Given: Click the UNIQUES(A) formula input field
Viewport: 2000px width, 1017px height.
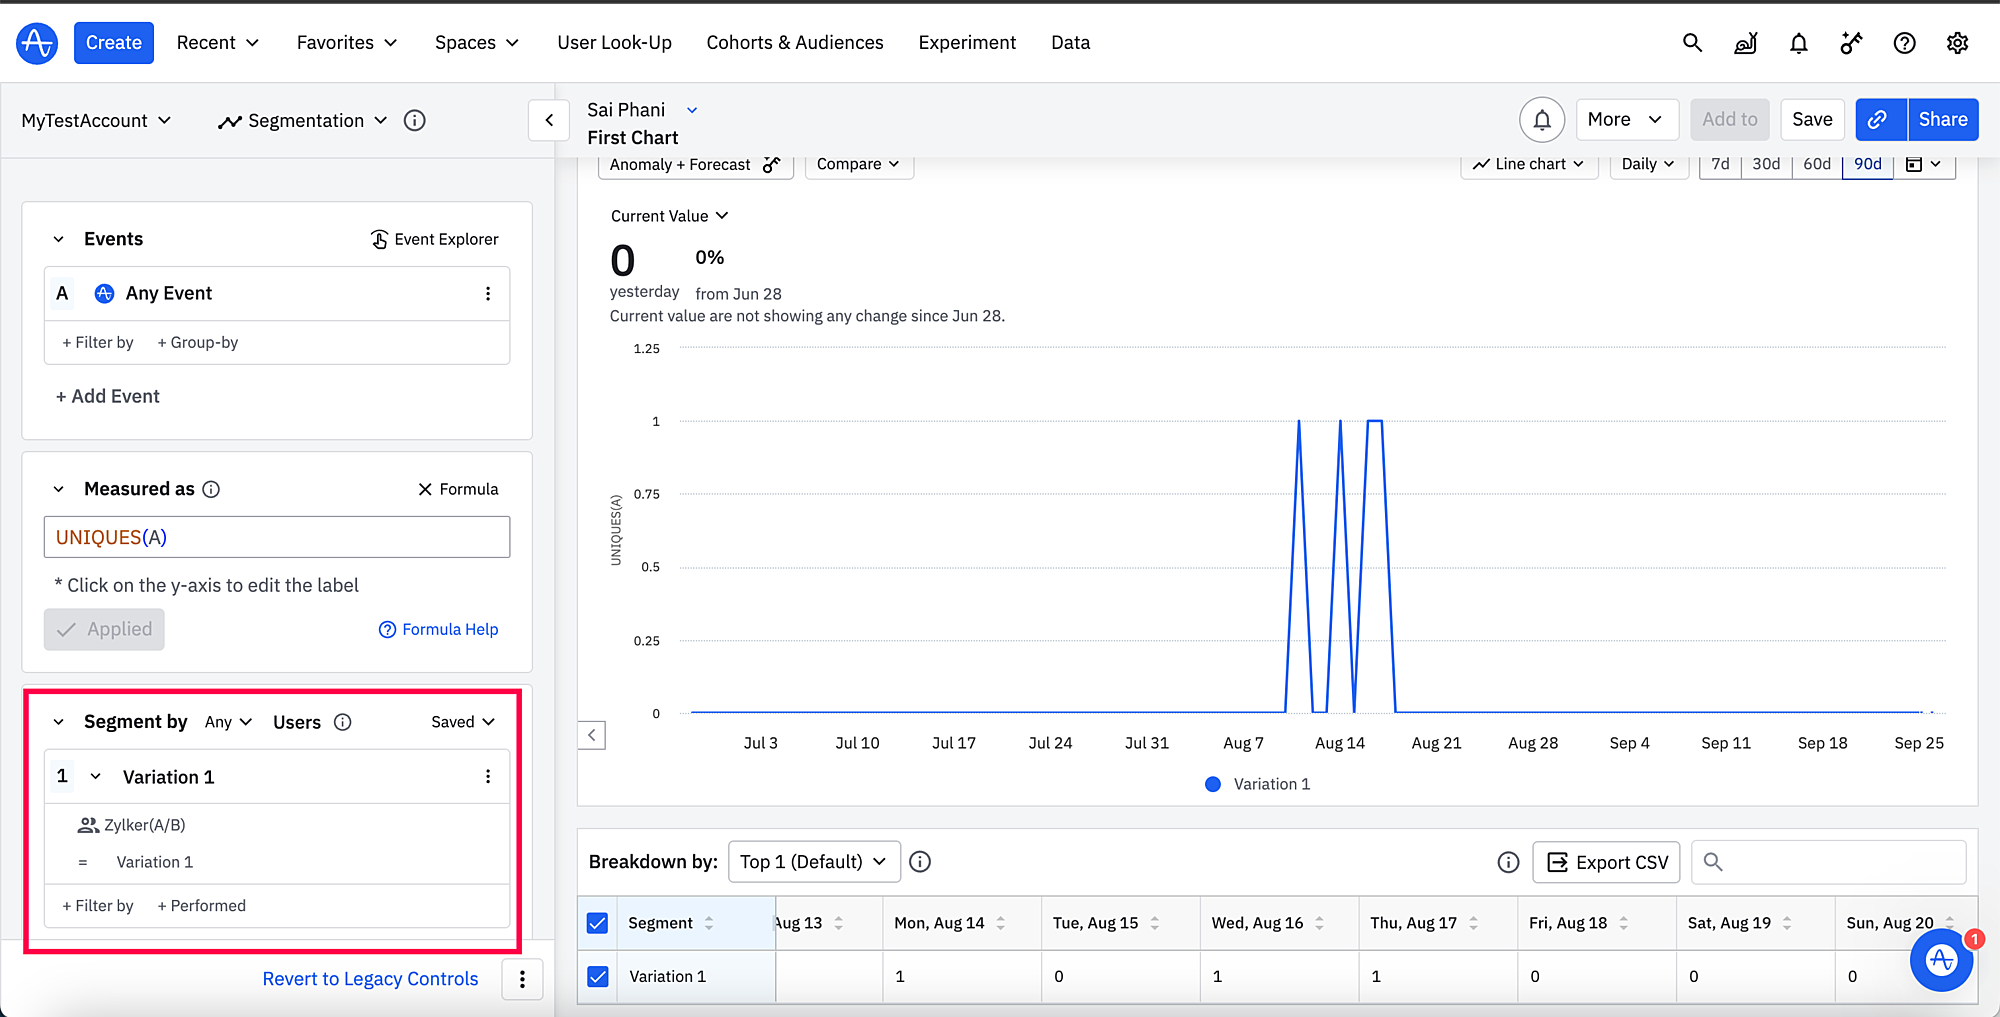Looking at the screenshot, I should point(277,537).
